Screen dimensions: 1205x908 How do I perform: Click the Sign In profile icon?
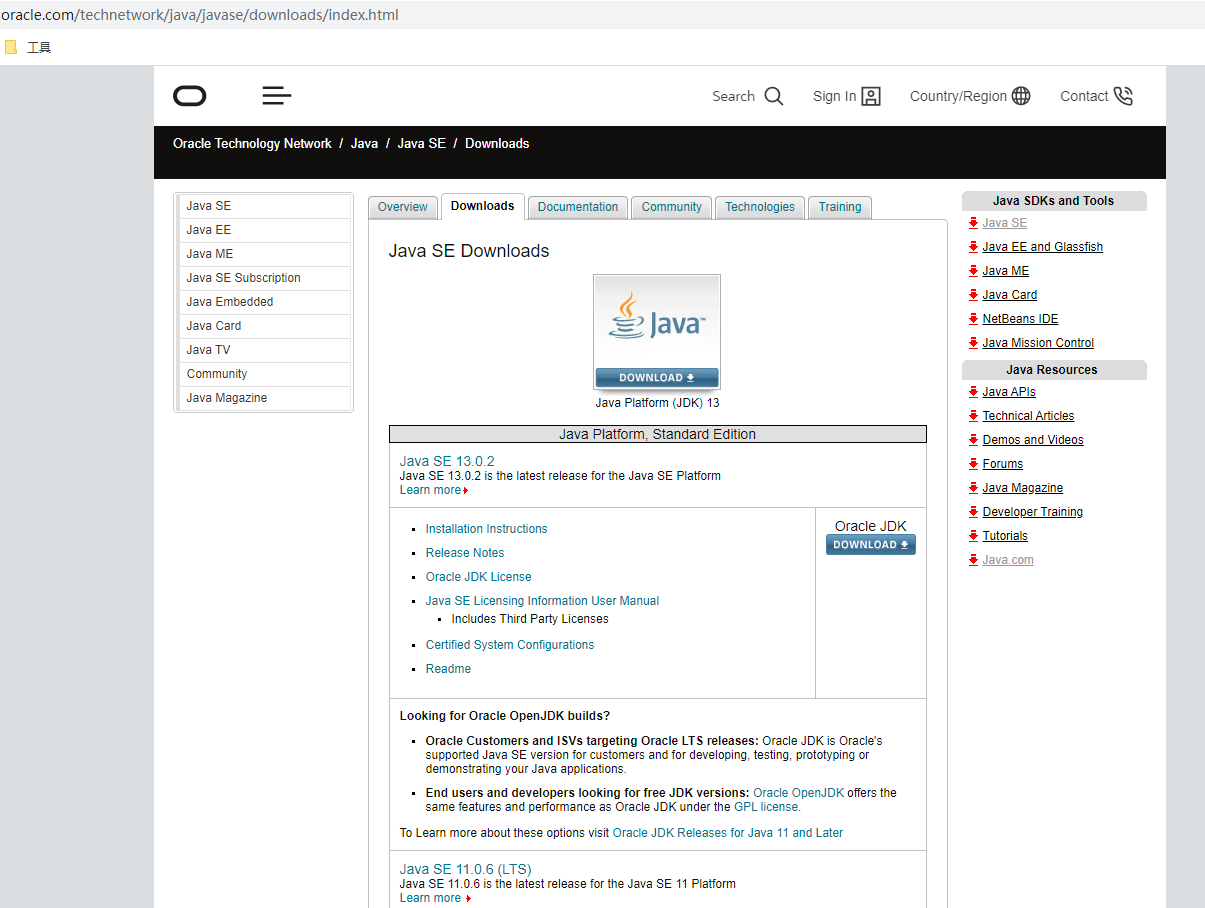coord(871,96)
